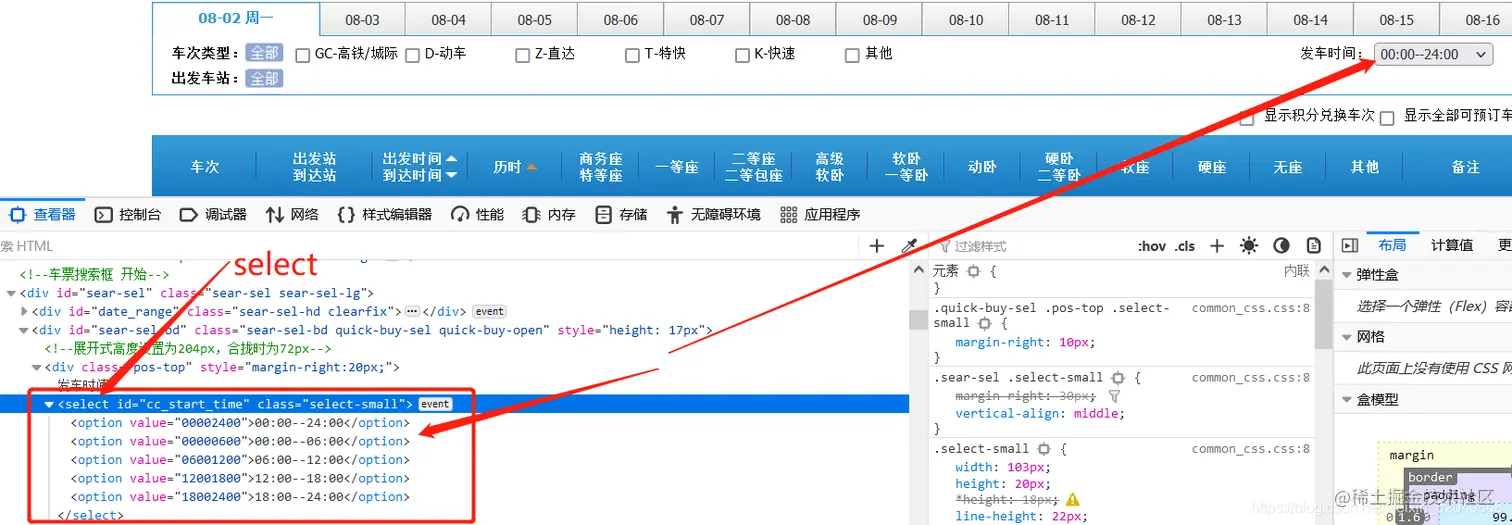Toggle light color scheme simulation sun icon
The image size is (1512, 525).
pyautogui.click(x=1249, y=246)
